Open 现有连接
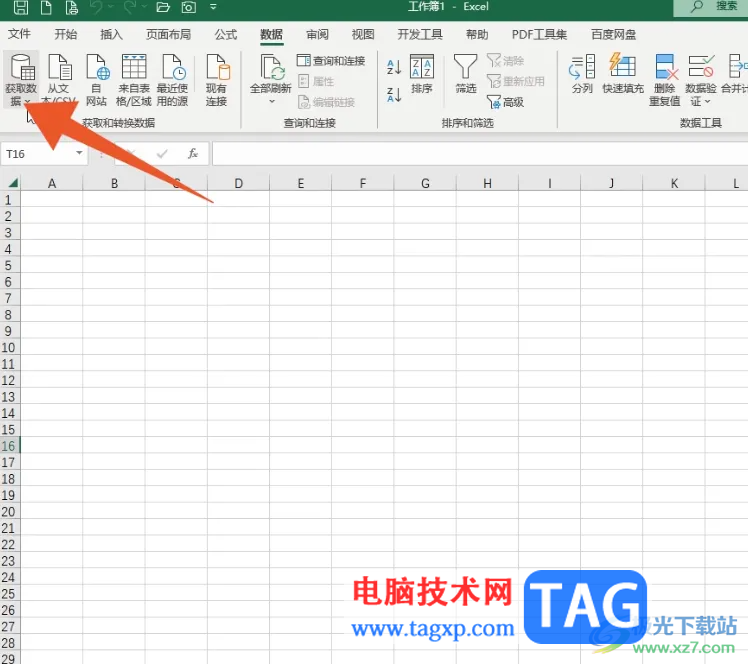748x664 pixels. click(217, 80)
